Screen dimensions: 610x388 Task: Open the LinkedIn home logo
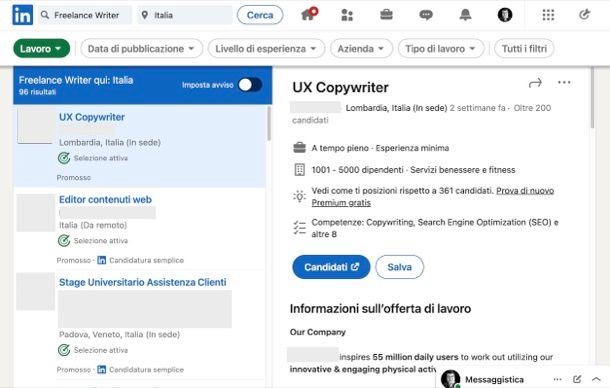tap(23, 15)
